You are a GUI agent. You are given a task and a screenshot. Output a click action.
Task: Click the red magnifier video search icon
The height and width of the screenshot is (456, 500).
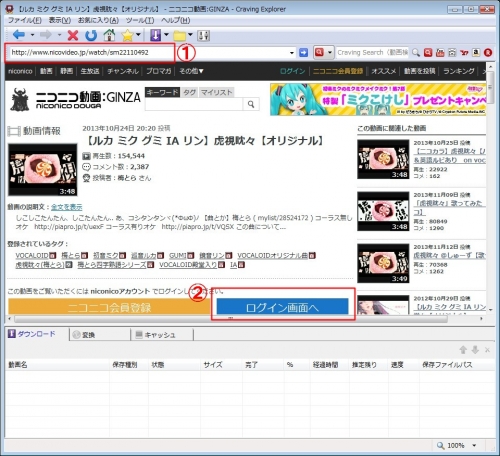[428, 52]
